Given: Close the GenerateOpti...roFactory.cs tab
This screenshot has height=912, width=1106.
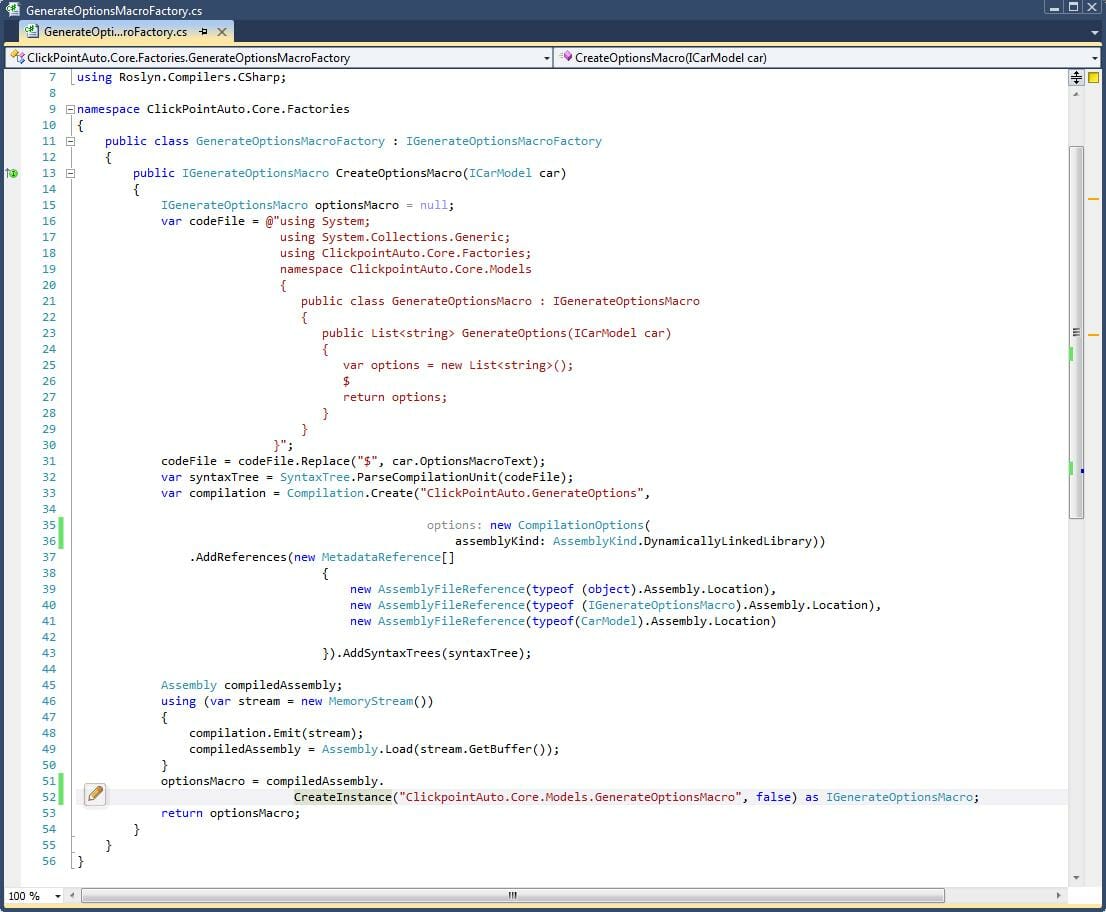Looking at the screenshot, I should click(x=221, y=32).
